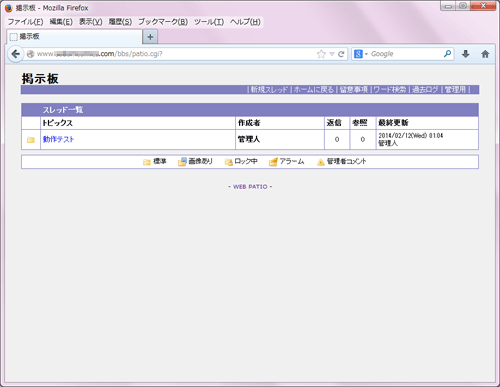
Task: Click the 管理者コメント warning icon
Action: click(321, 162)
